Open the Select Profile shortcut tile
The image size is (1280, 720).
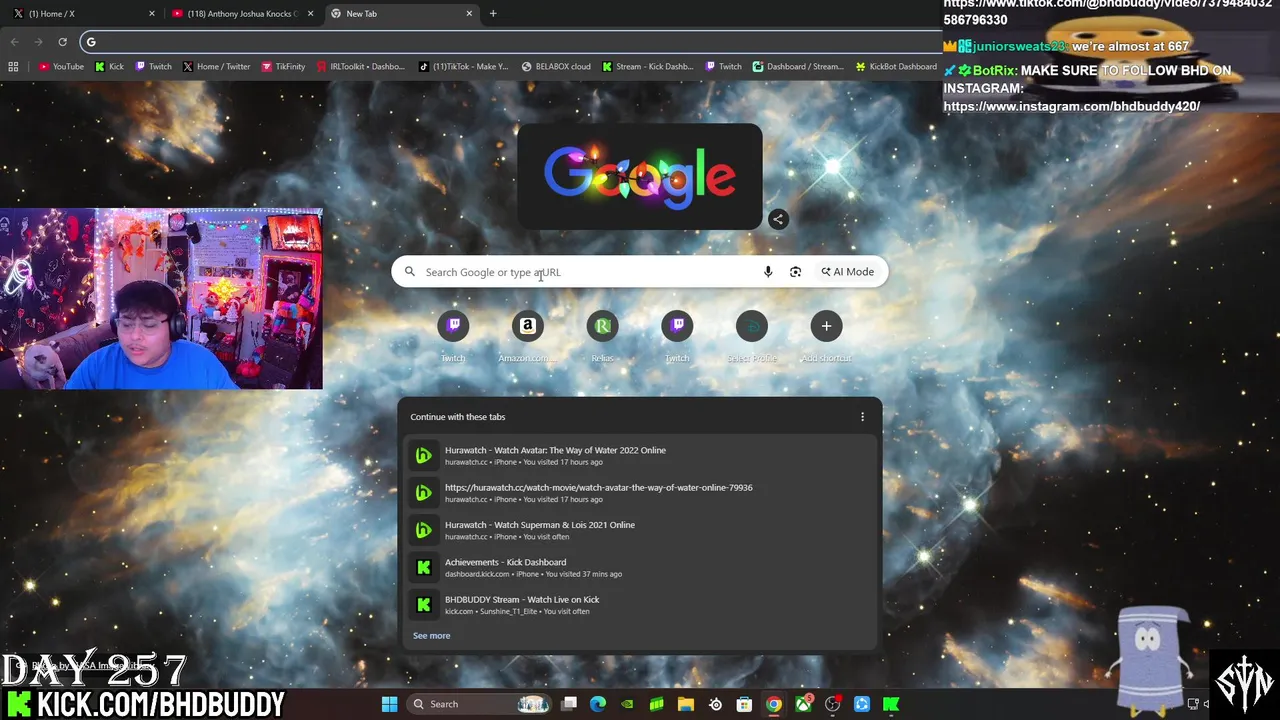click(x=751, y=335)
